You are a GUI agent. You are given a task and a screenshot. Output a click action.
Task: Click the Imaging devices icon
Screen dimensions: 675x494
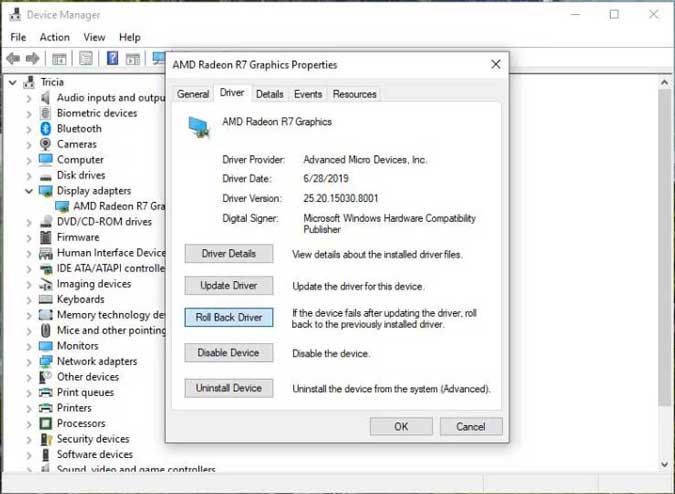(x=45, y=284)
